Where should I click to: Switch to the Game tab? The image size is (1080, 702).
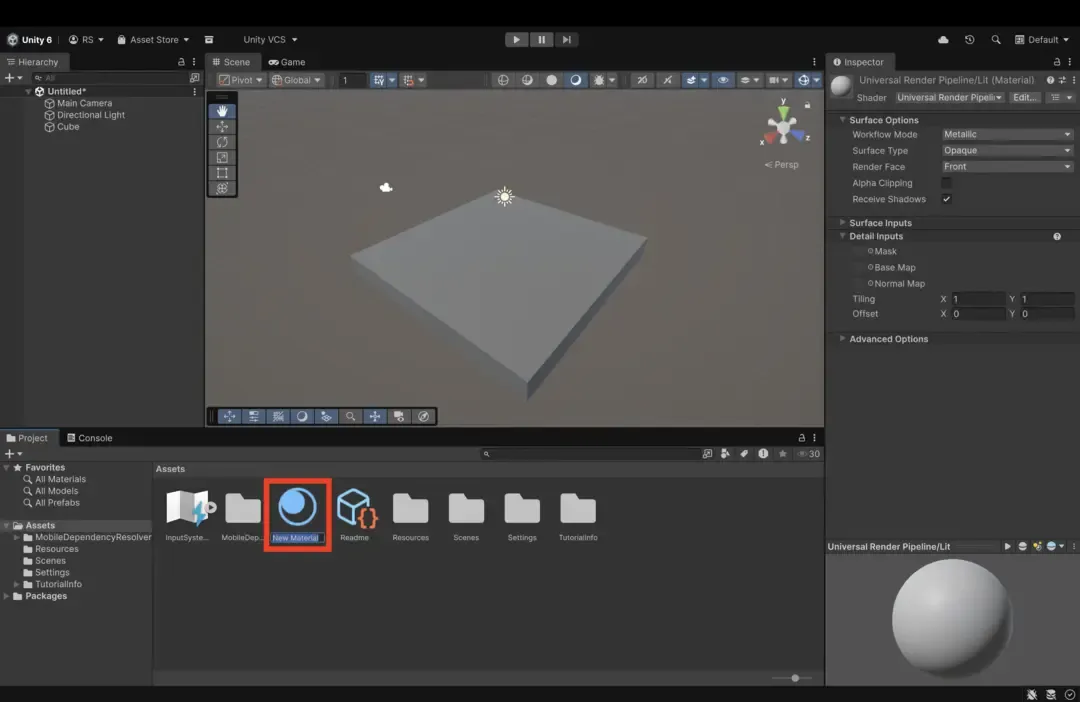287,62
